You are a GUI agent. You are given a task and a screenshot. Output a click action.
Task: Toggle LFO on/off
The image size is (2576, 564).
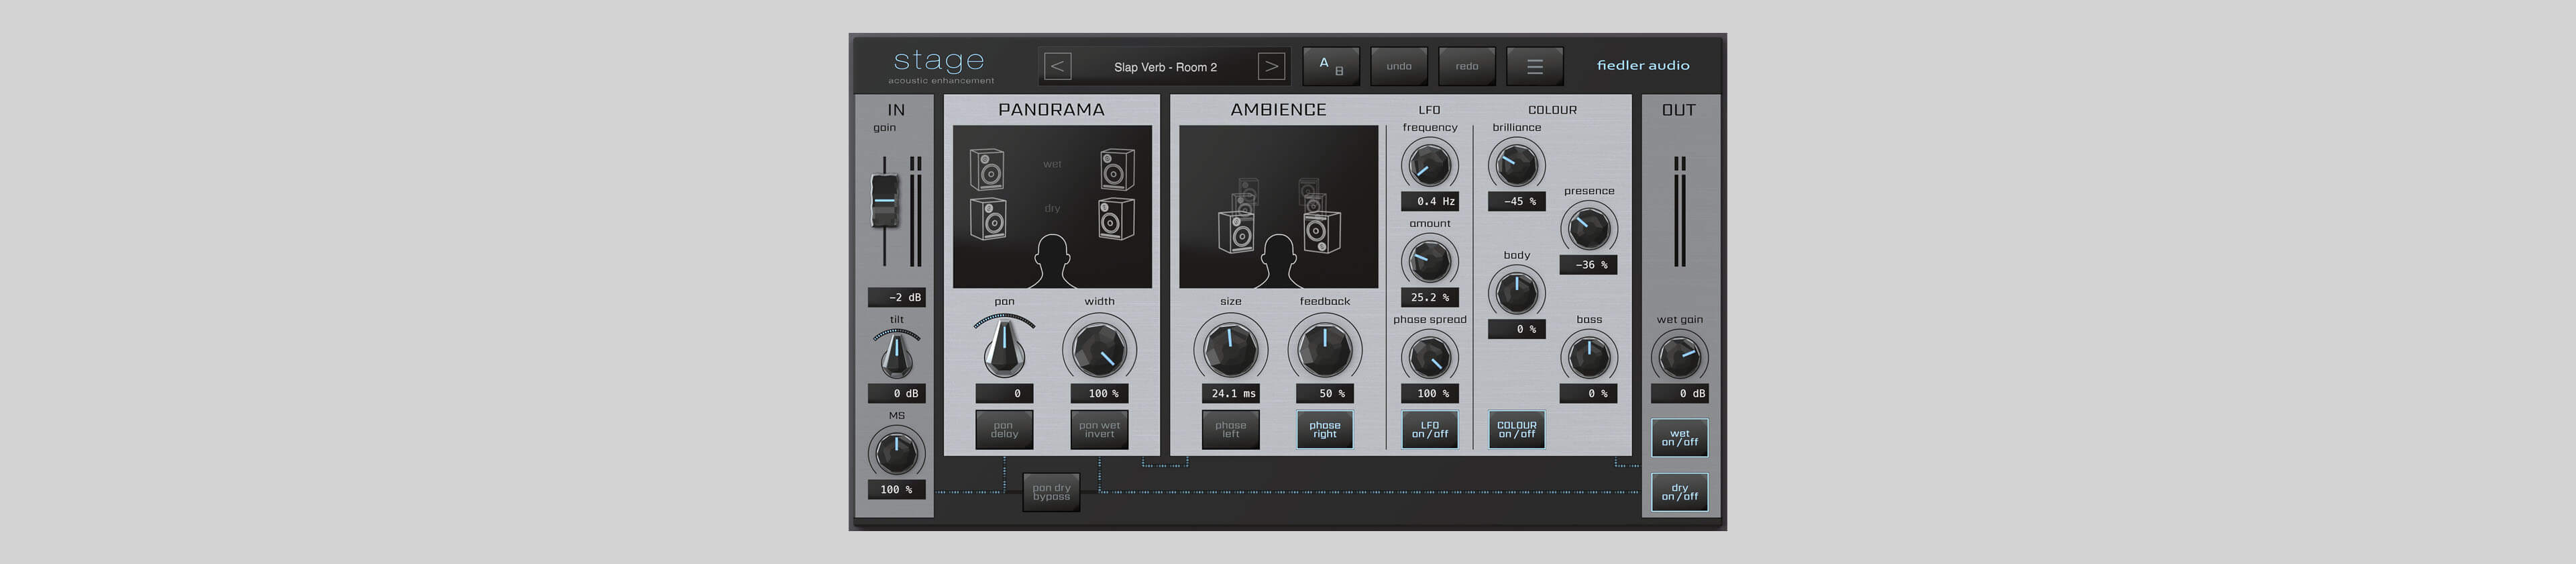1429,430
